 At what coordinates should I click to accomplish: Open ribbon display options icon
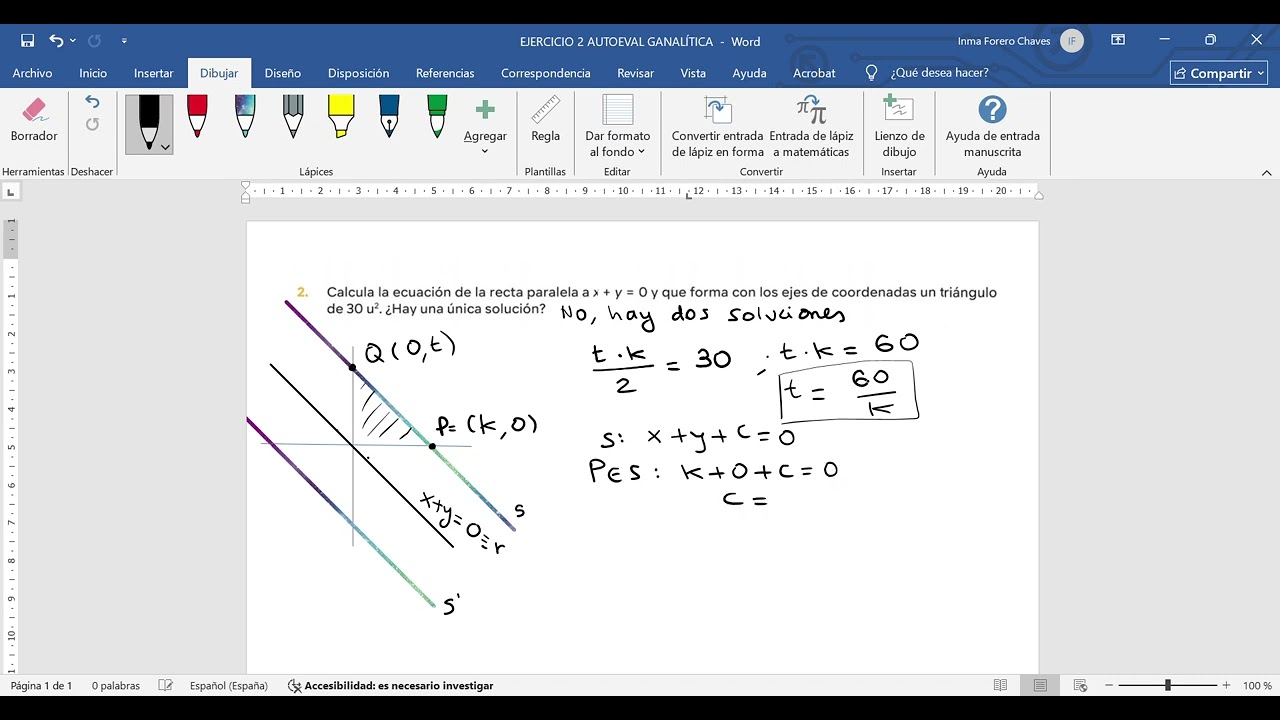click(1118, 40)
